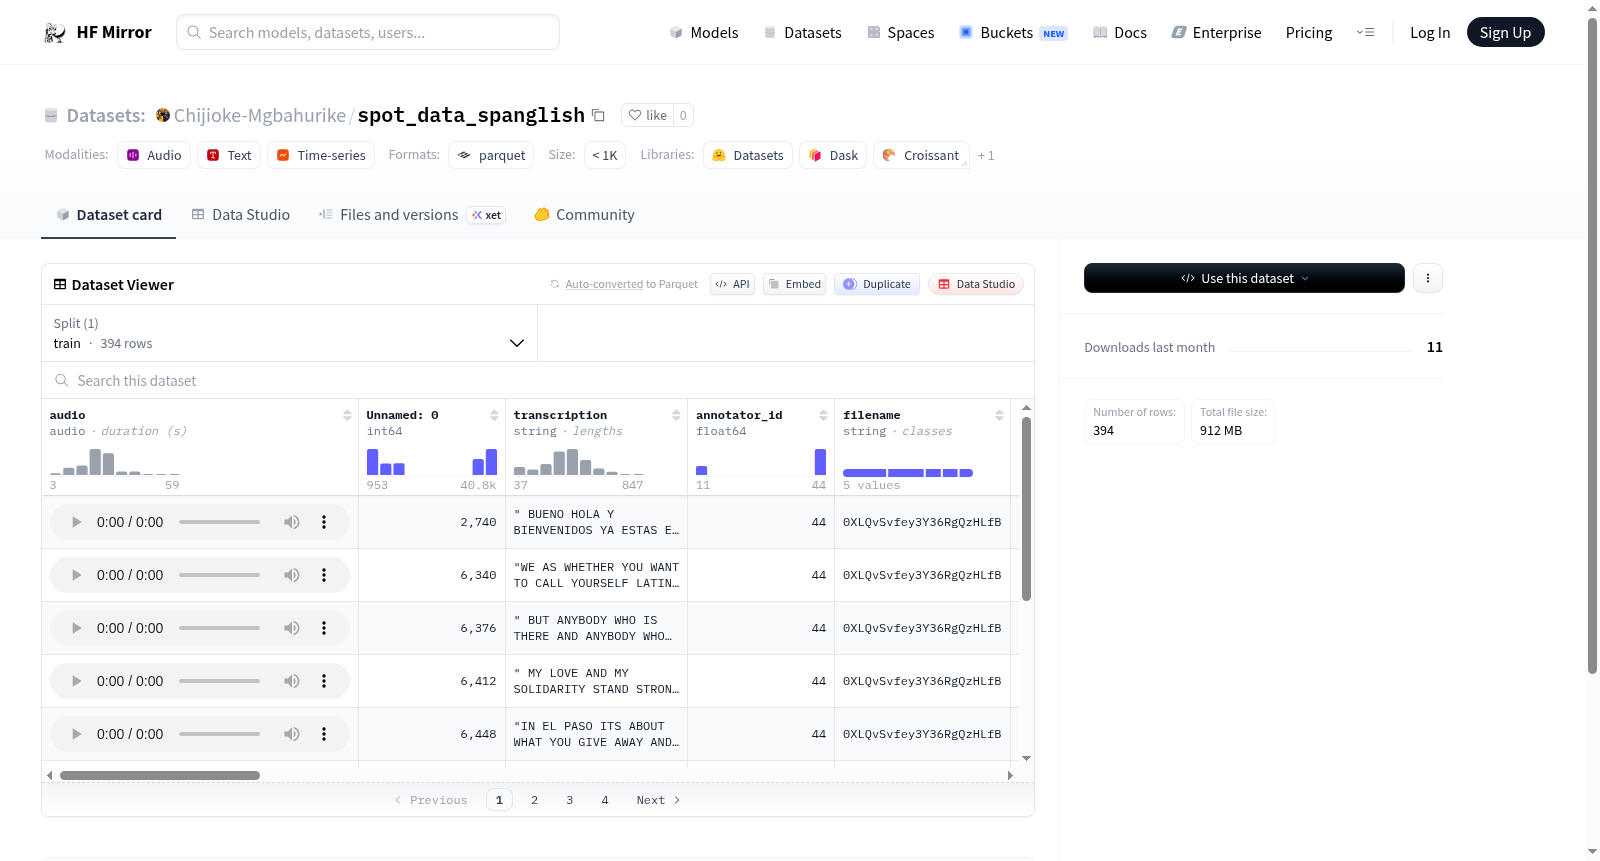
Task: Open Models in the top navigation
Action: click(x=704, y=33)
